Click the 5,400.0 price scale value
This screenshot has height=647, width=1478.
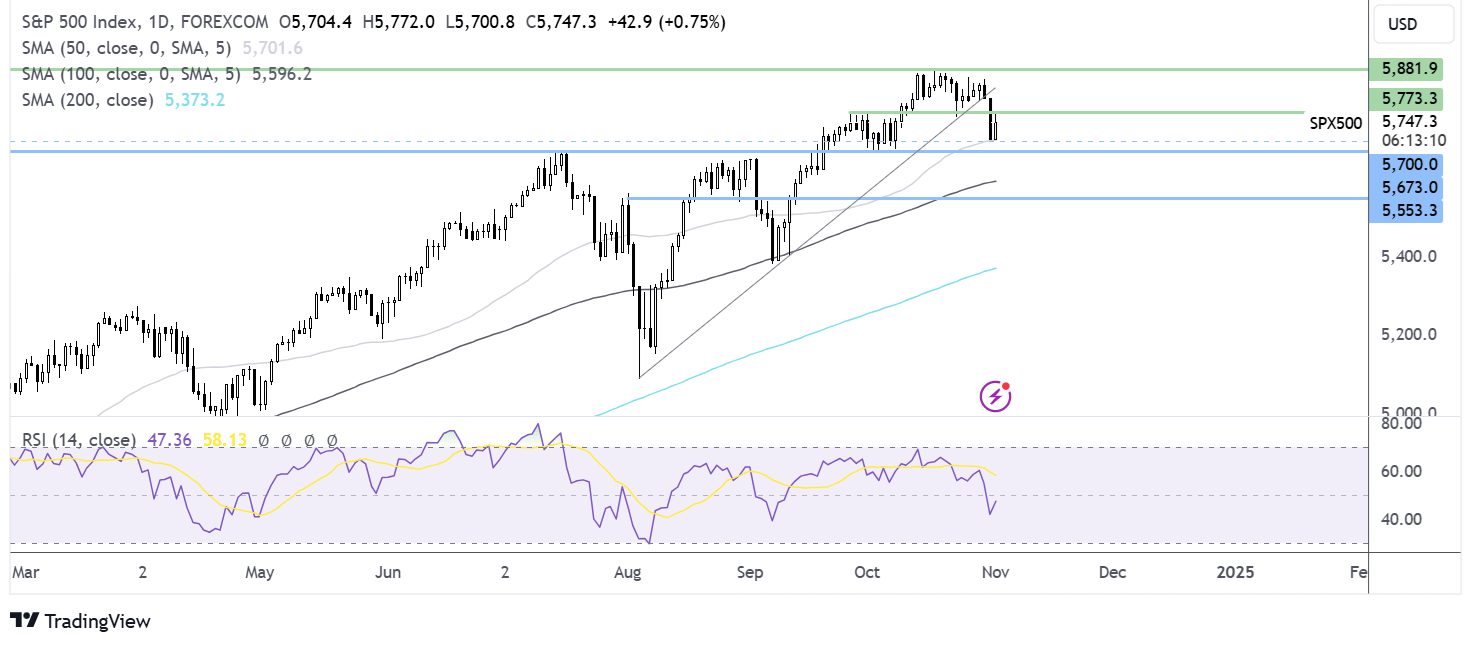point(1408,257)
